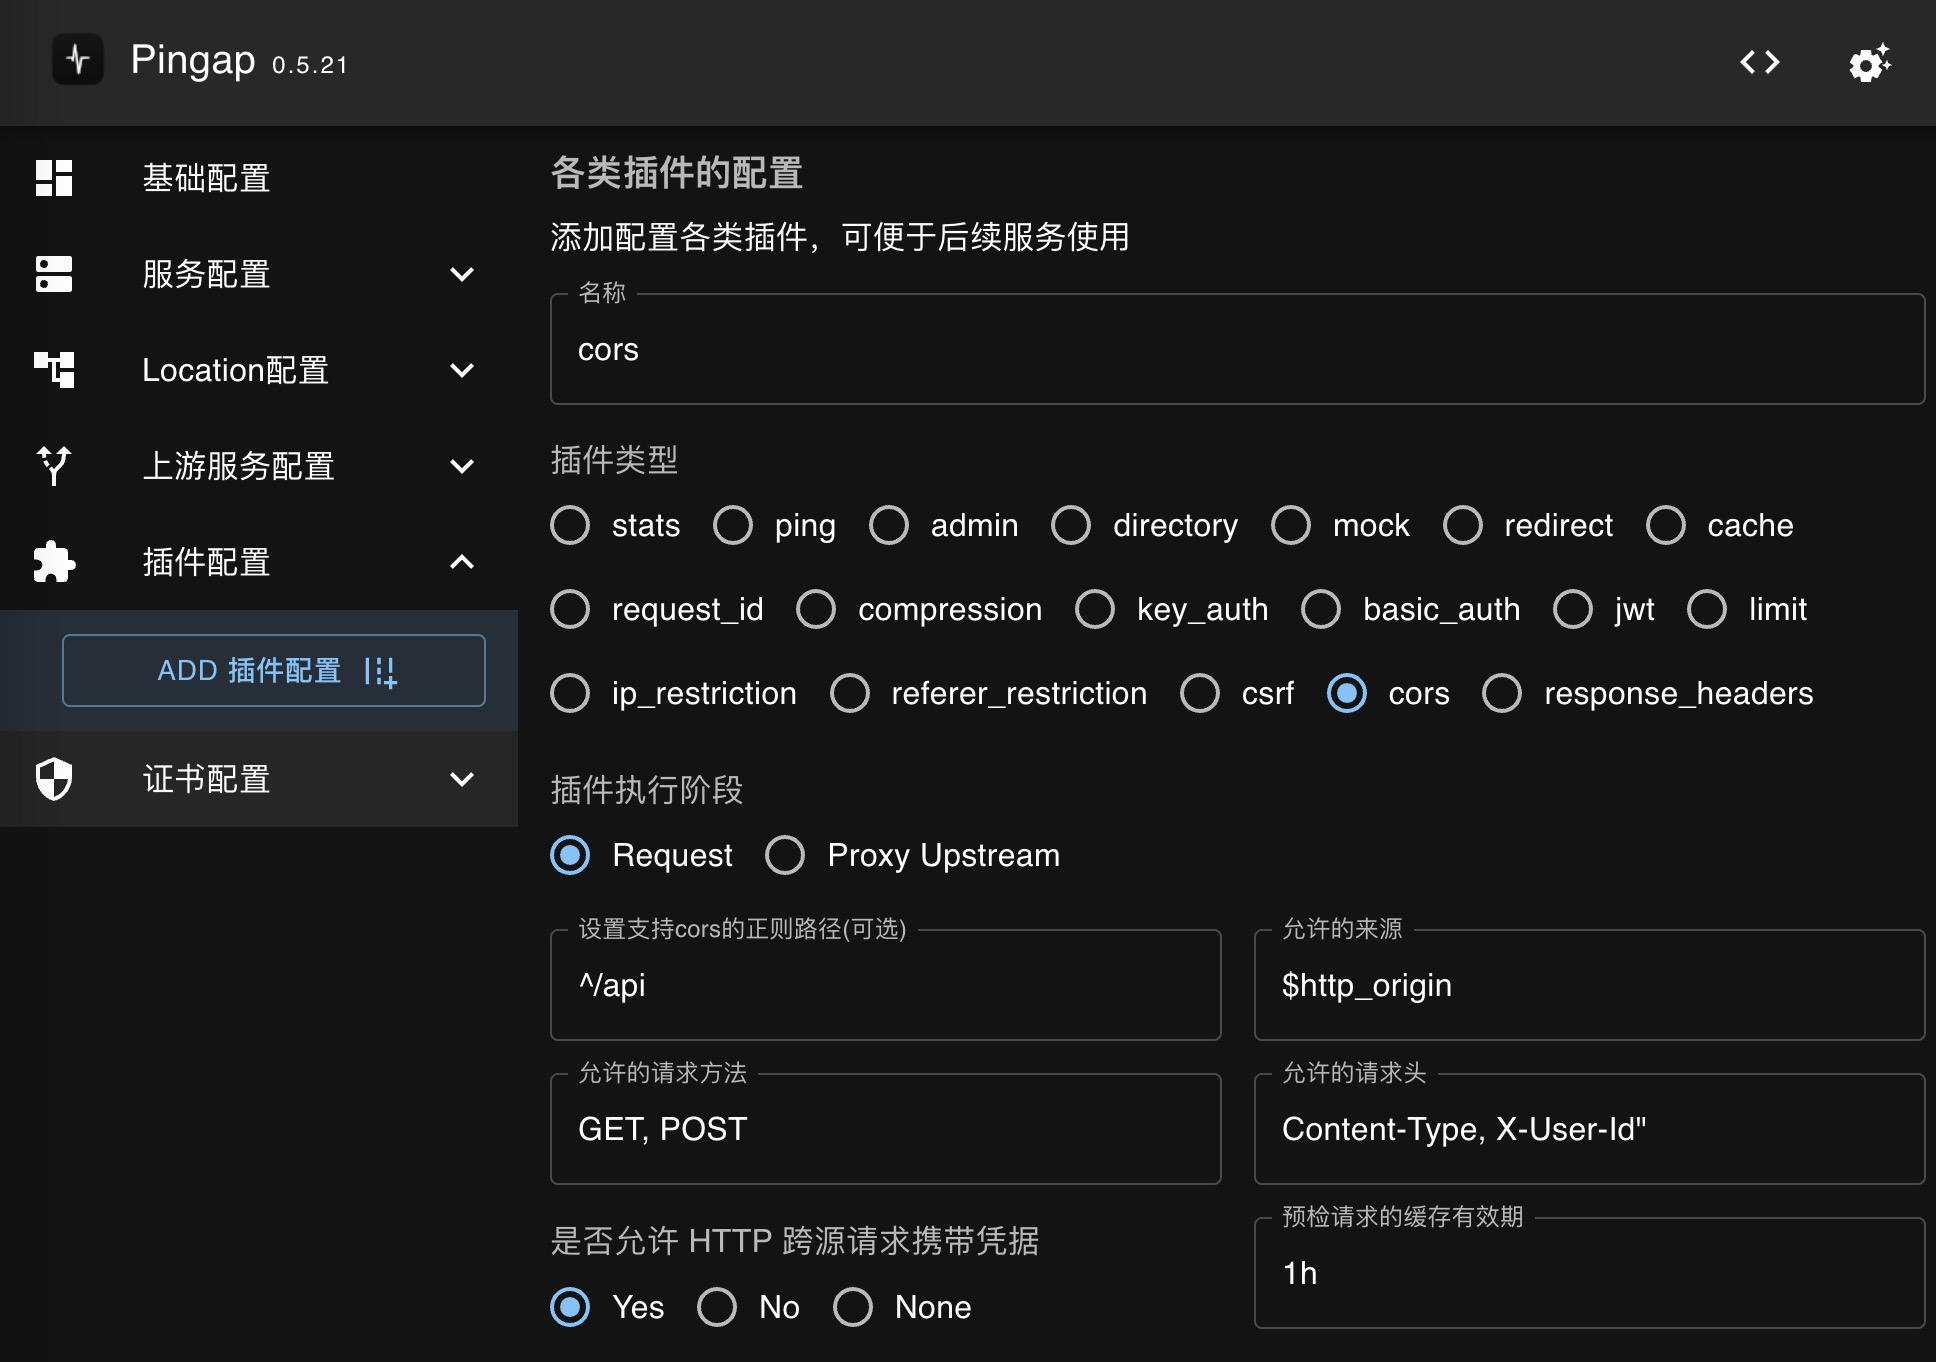The width and height of the screenshot is (1936, 1362).
Task: Open the 服务配置 menu item
Action: pyautogui.click(x=259, y=274)
